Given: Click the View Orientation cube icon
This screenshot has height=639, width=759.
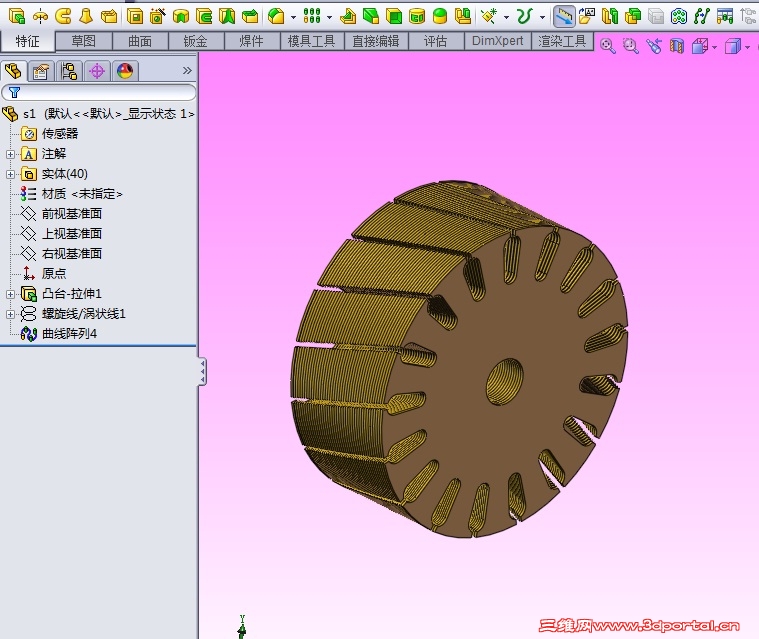Looking at the screenshot, I should click(700, 46).
